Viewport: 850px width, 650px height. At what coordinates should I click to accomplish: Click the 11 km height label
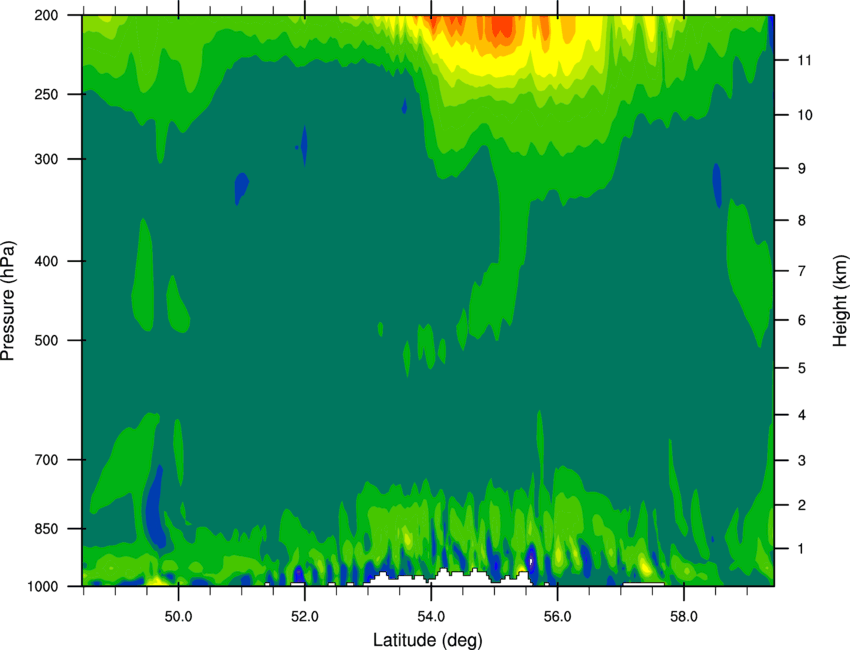pyautogui.click(x=804, y=60)
